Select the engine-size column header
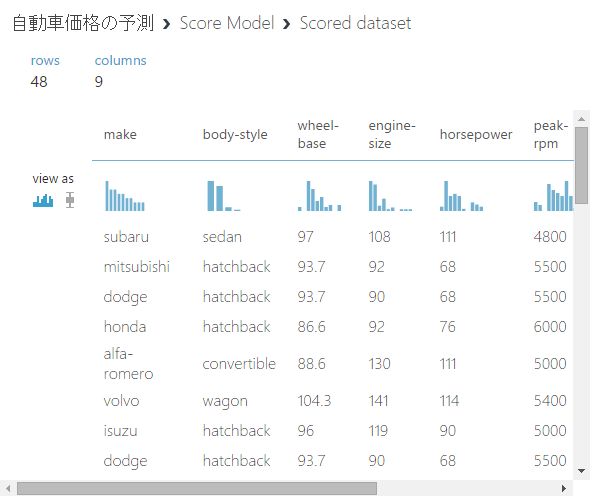Screen dimensions: 599x496 (392, 135)
